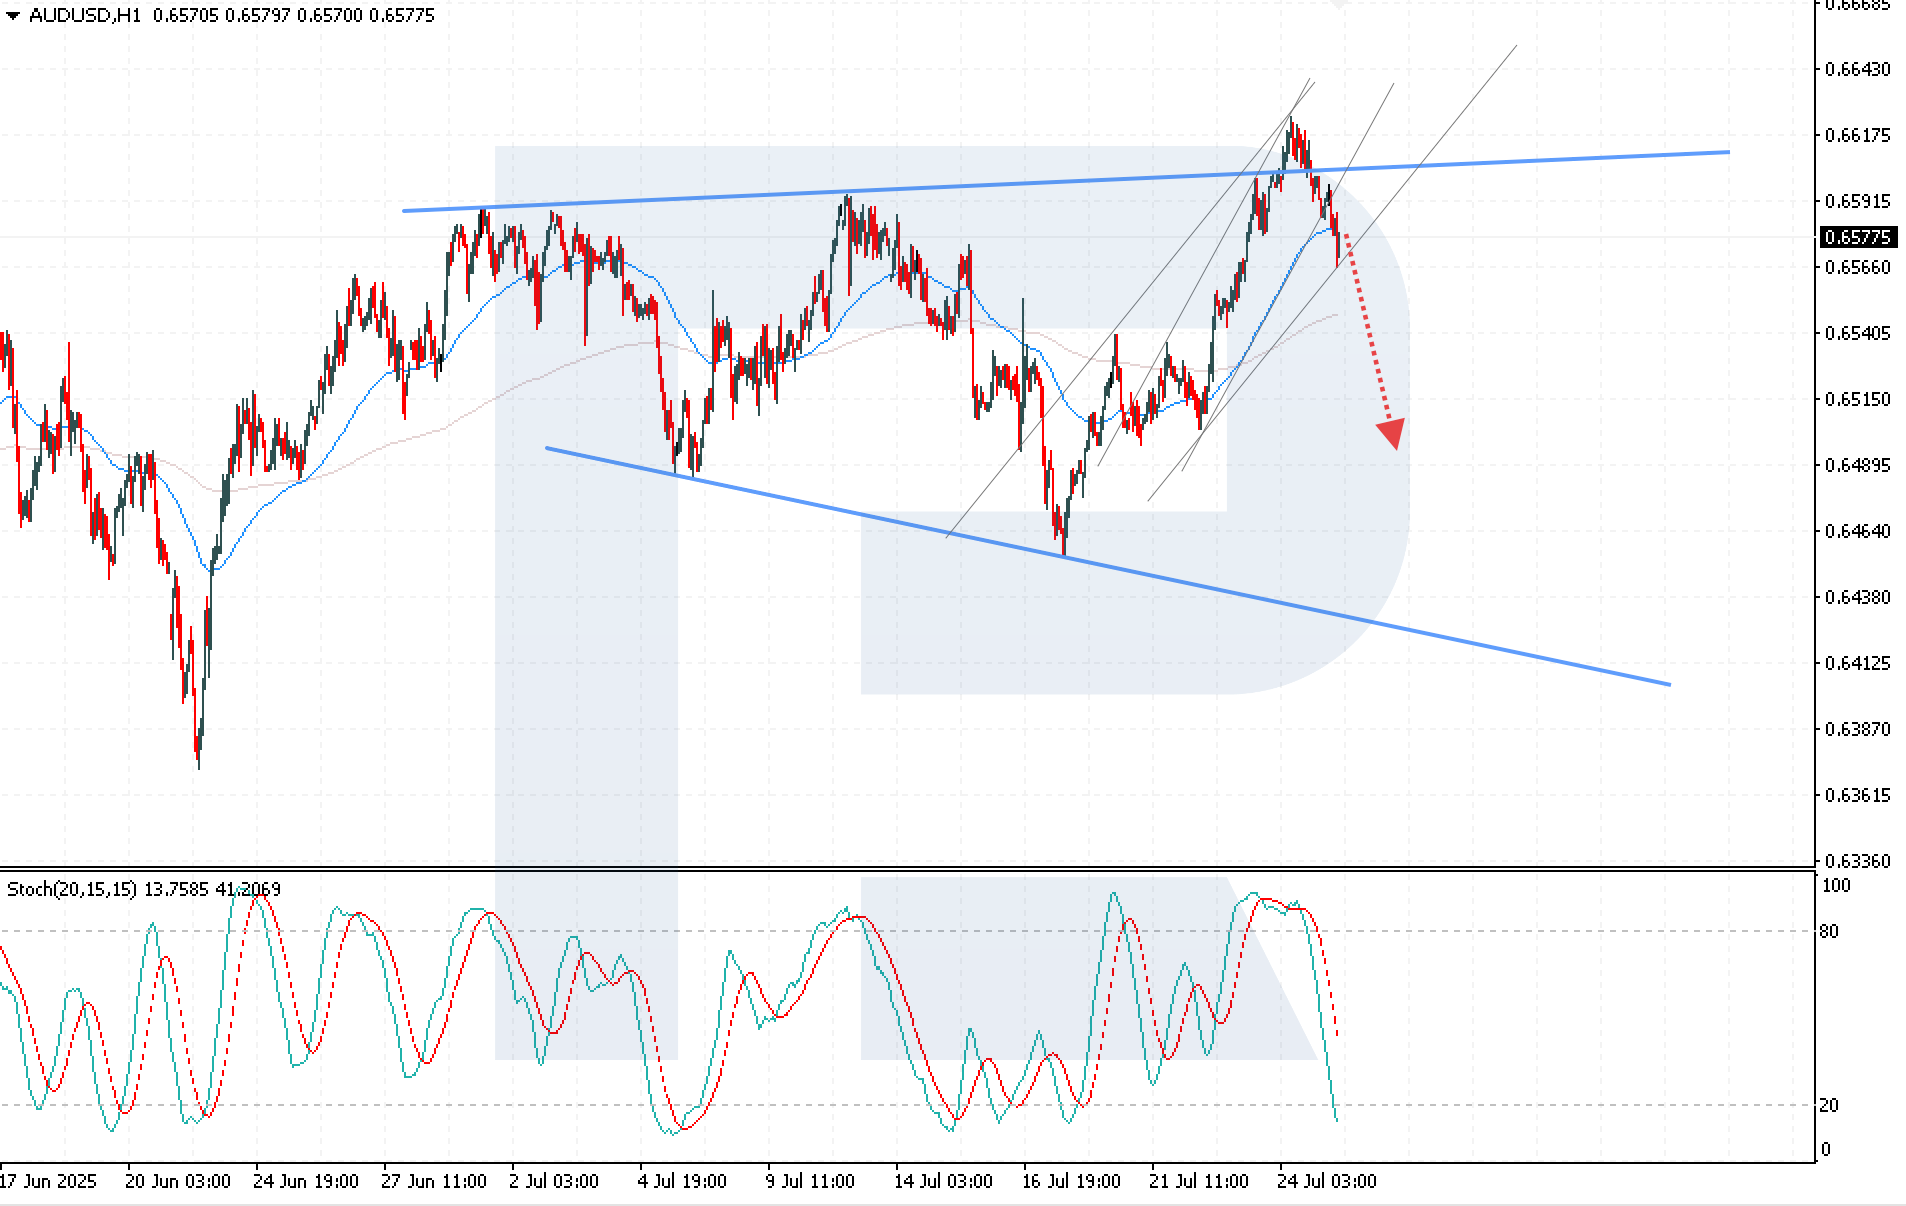
Task: Select the 9 Jul 11:00 time label
Action: (811, 1181)
